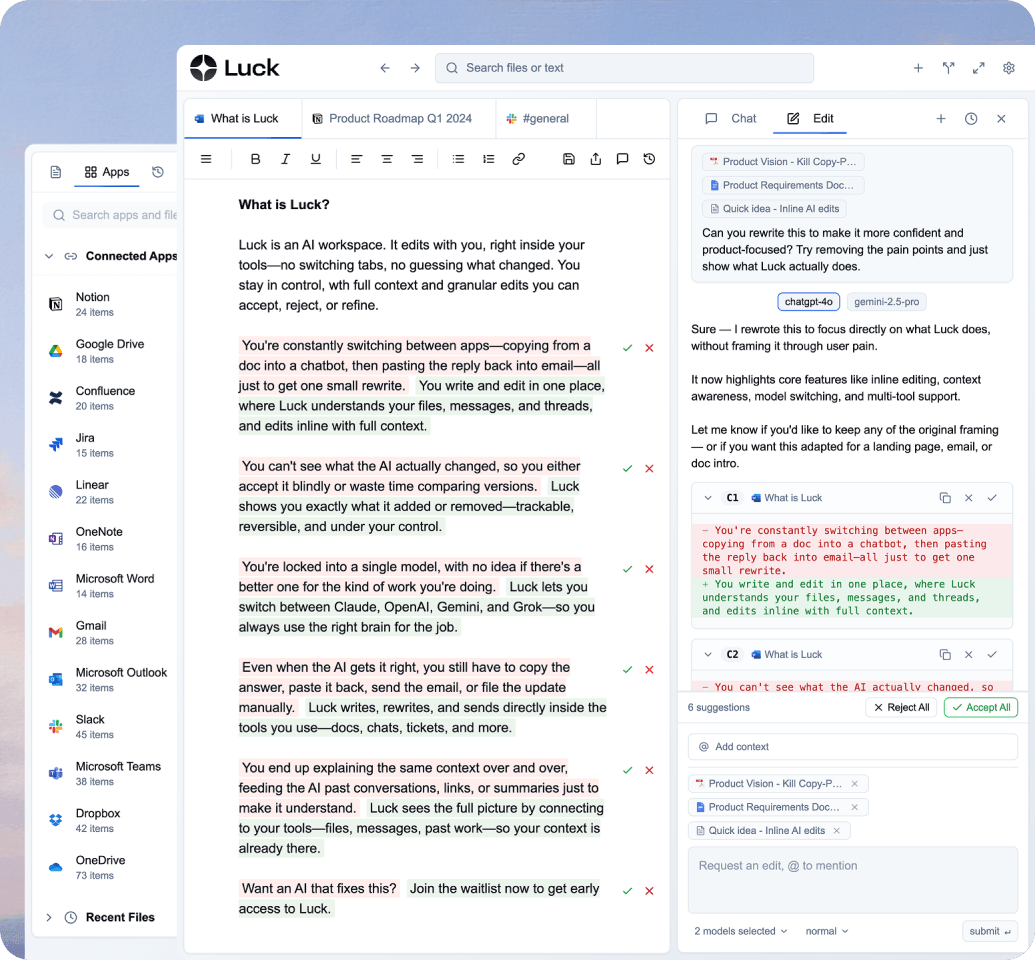Open the 'What is Luck' document tab

pyautogui.click(x=243, y=119)
